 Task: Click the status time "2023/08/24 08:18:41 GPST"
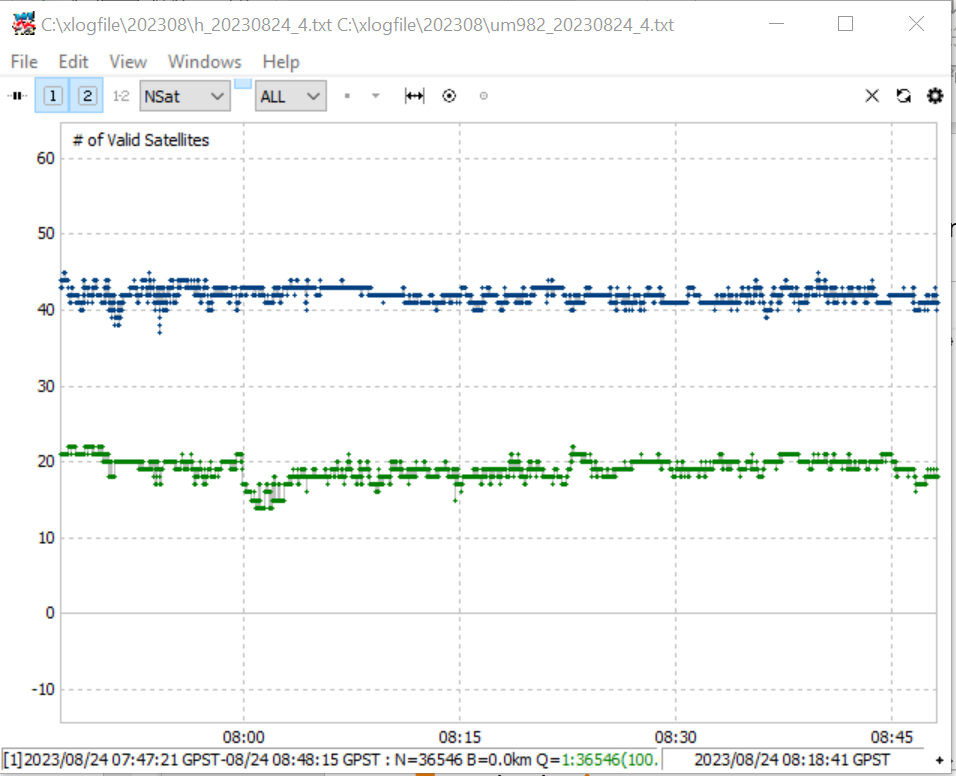pyautogui.click(x=792, y=760)
